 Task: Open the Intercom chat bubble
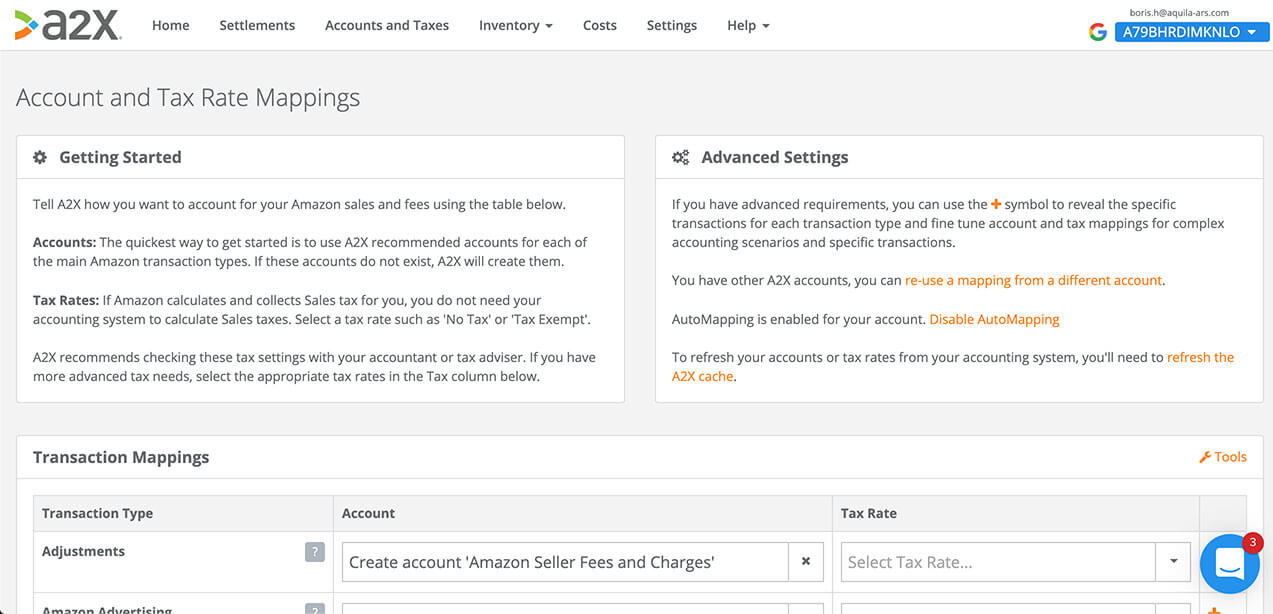pyautogui.click(x=1229, y=564)
